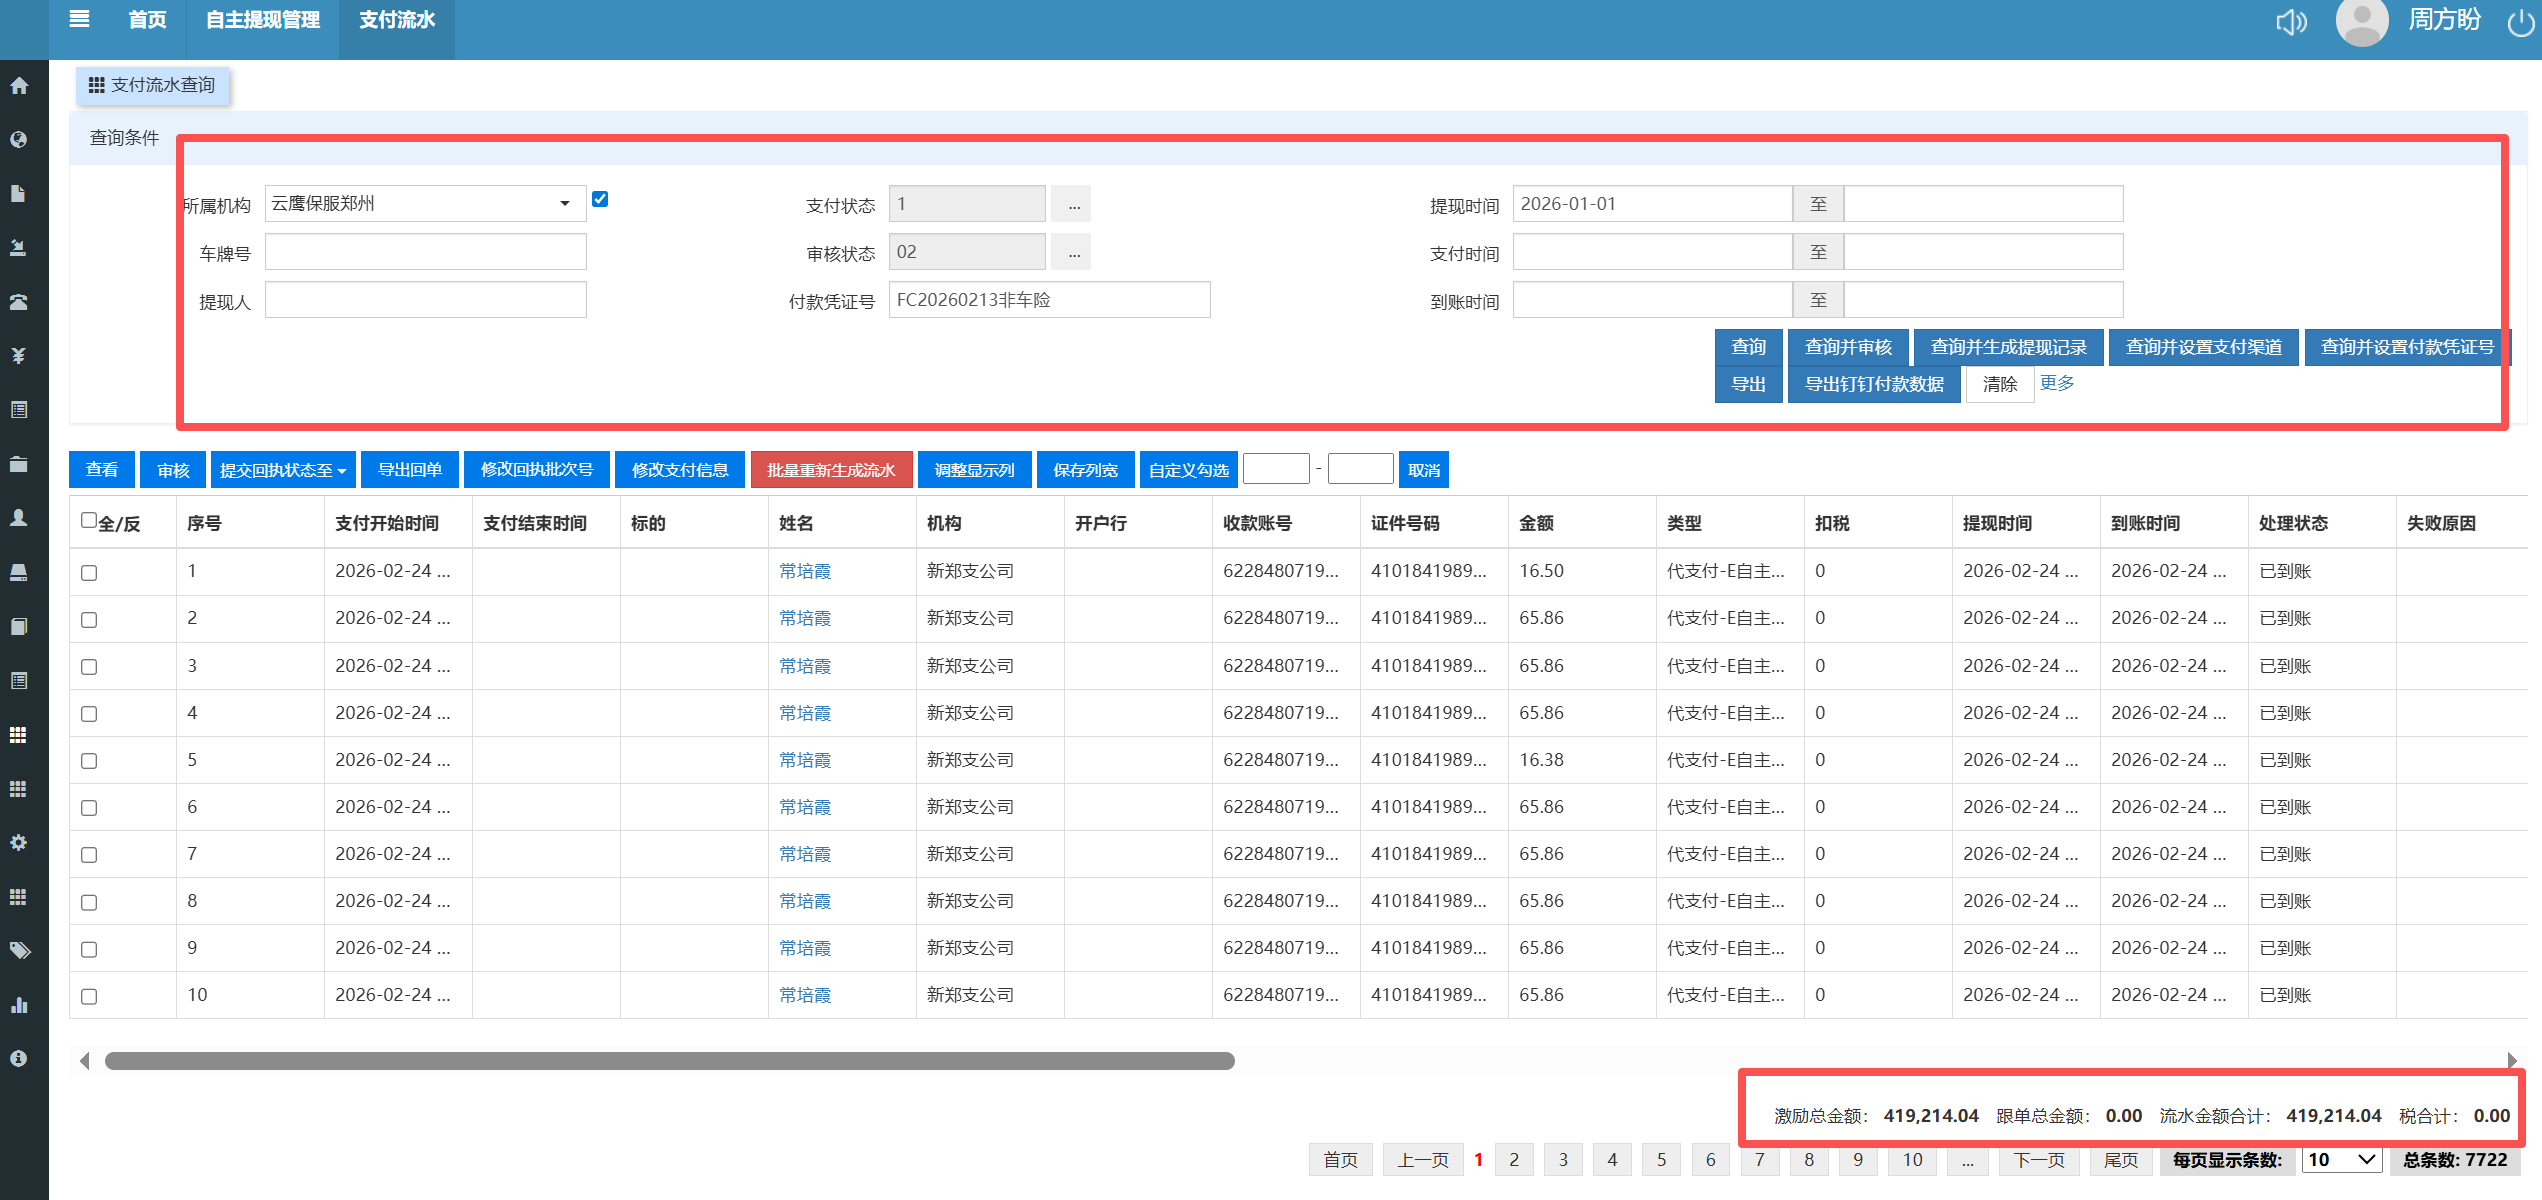This screenshot has height=1200, width=2542.
Task: Select the checkbox for row 5
Action: (x=89, y=761)
